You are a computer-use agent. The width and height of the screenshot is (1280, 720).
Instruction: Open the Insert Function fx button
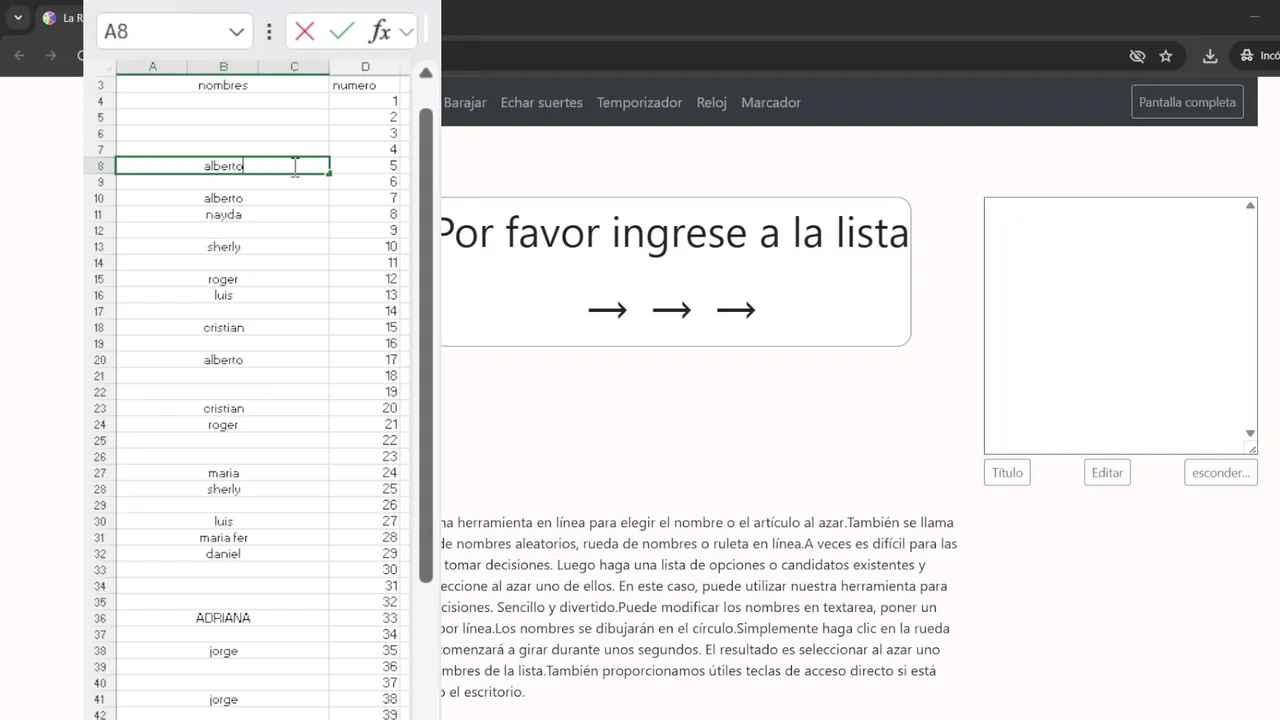379,31
